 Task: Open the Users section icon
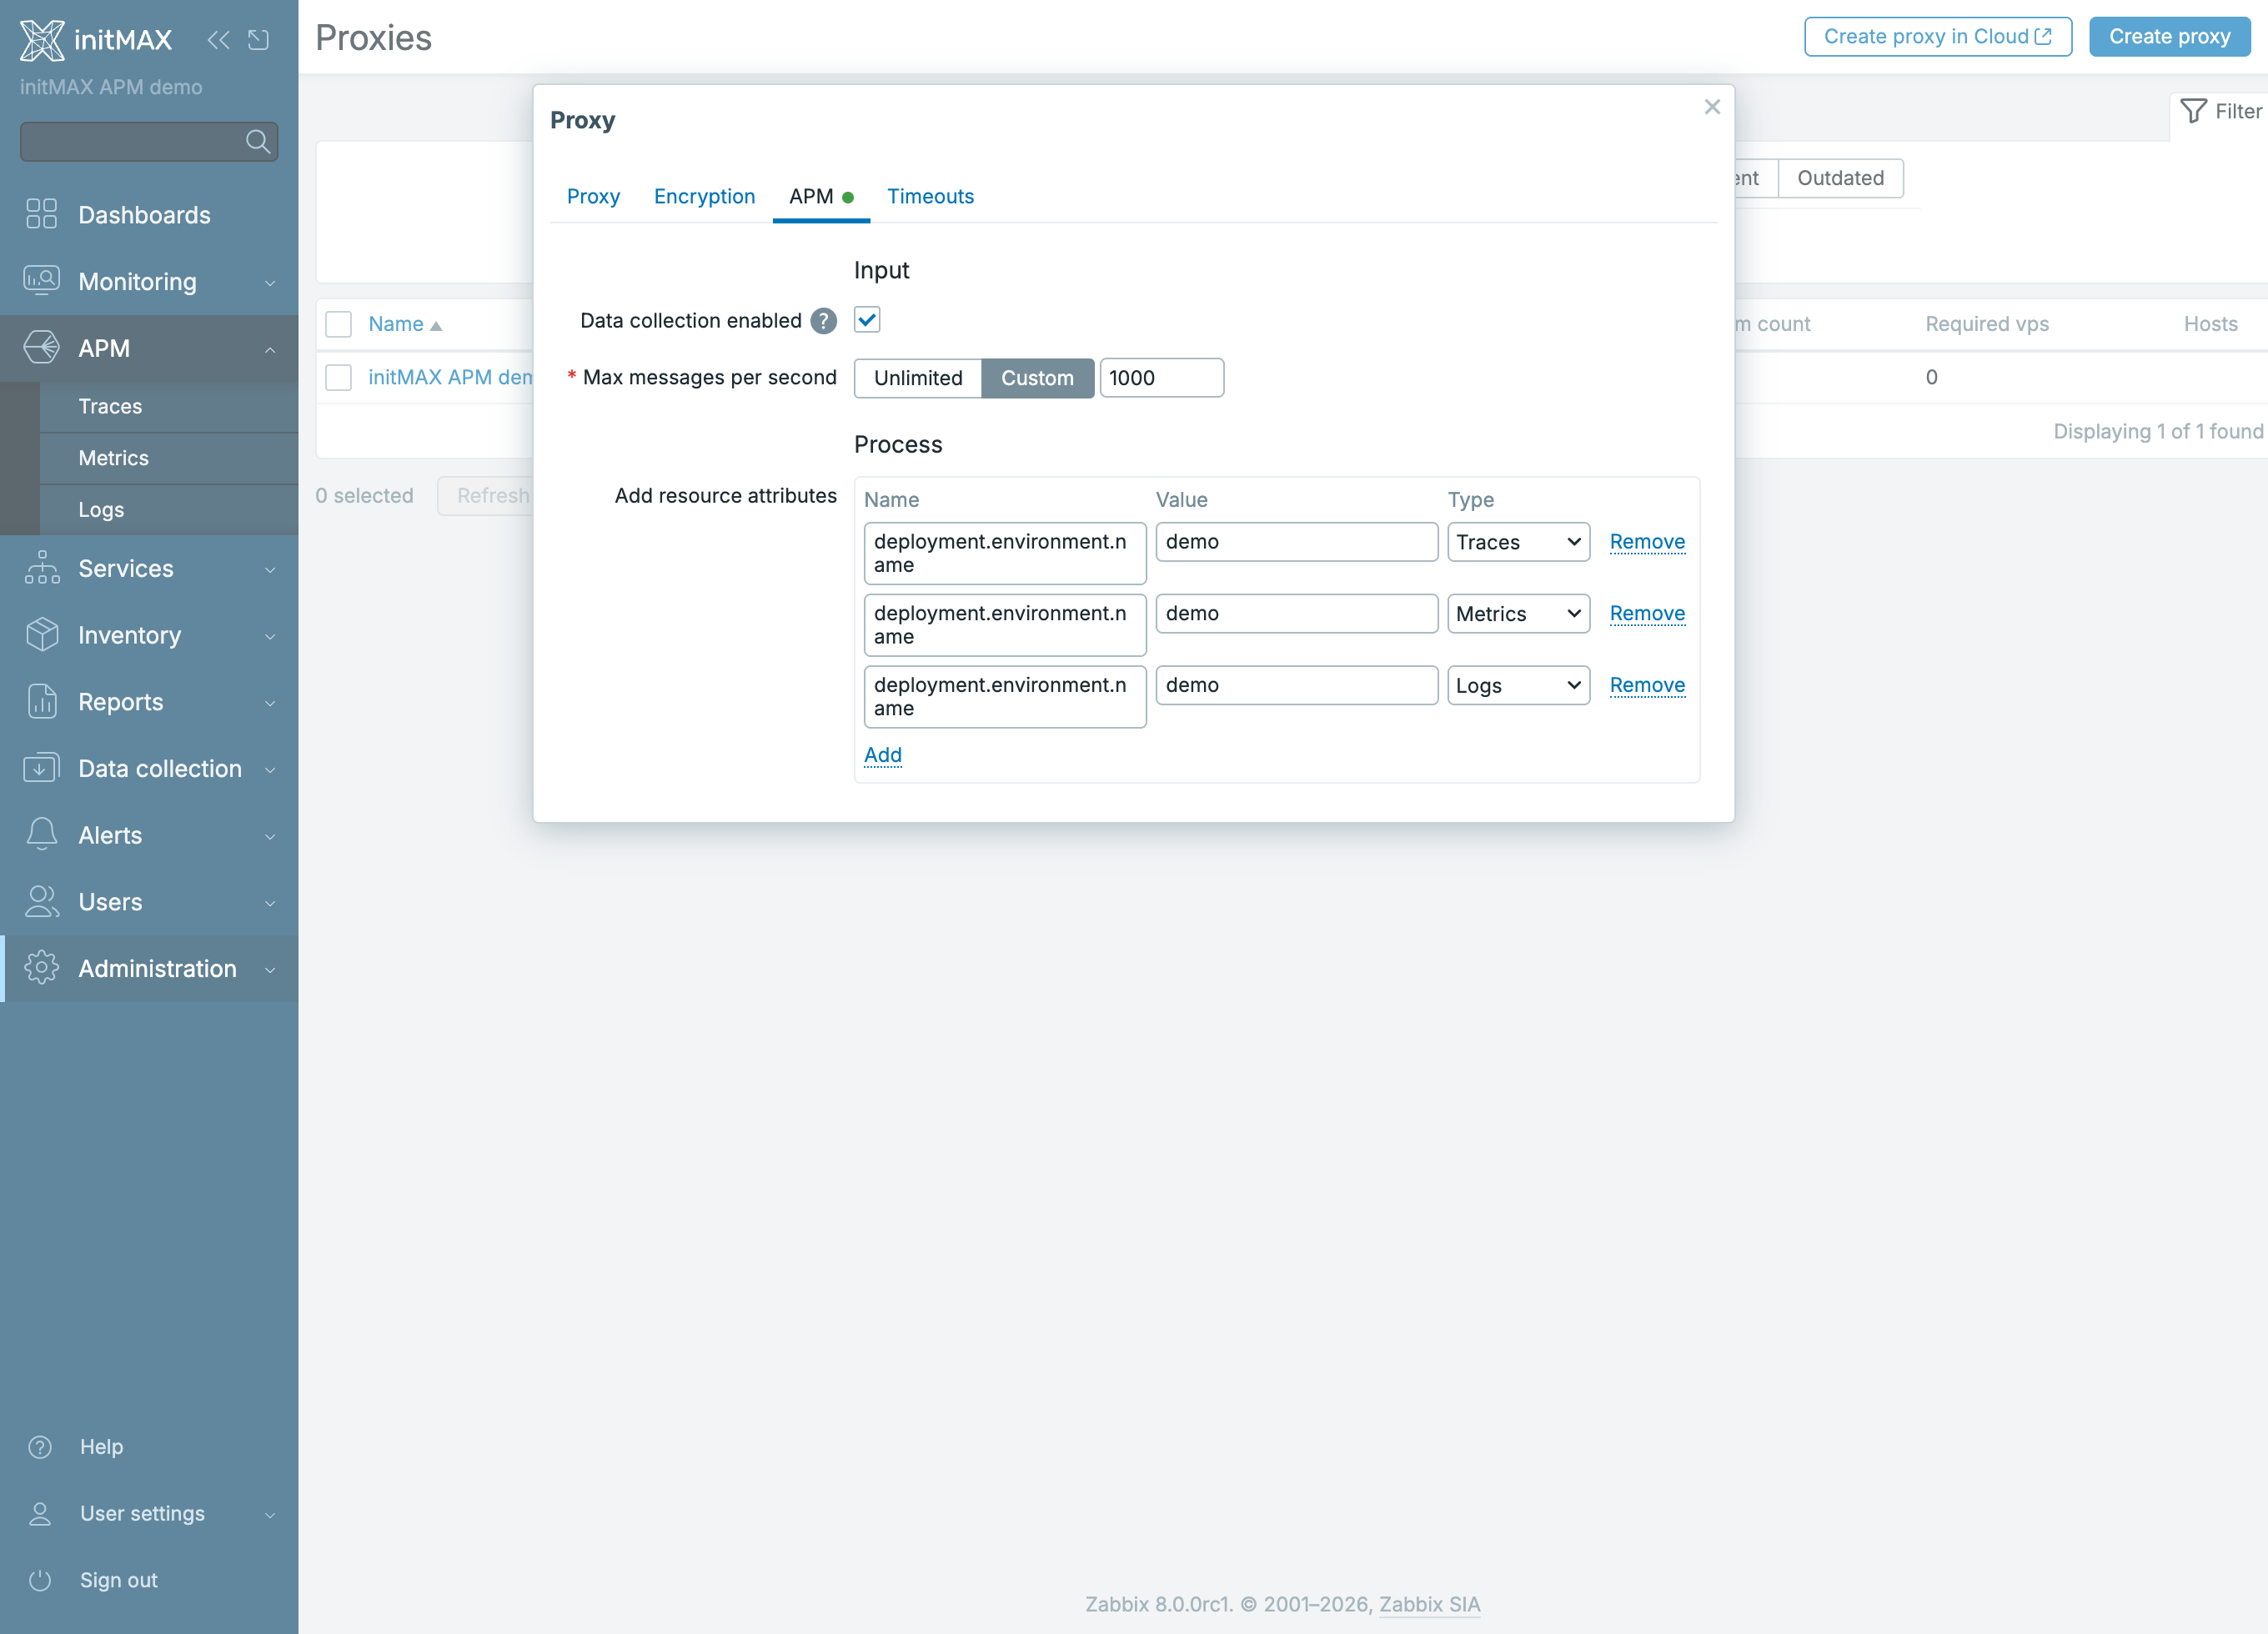coord(42,902)
